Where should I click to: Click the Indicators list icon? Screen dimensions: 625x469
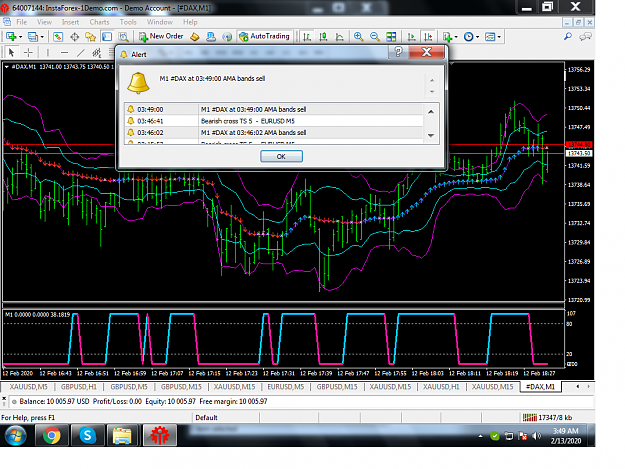point(448,37)
